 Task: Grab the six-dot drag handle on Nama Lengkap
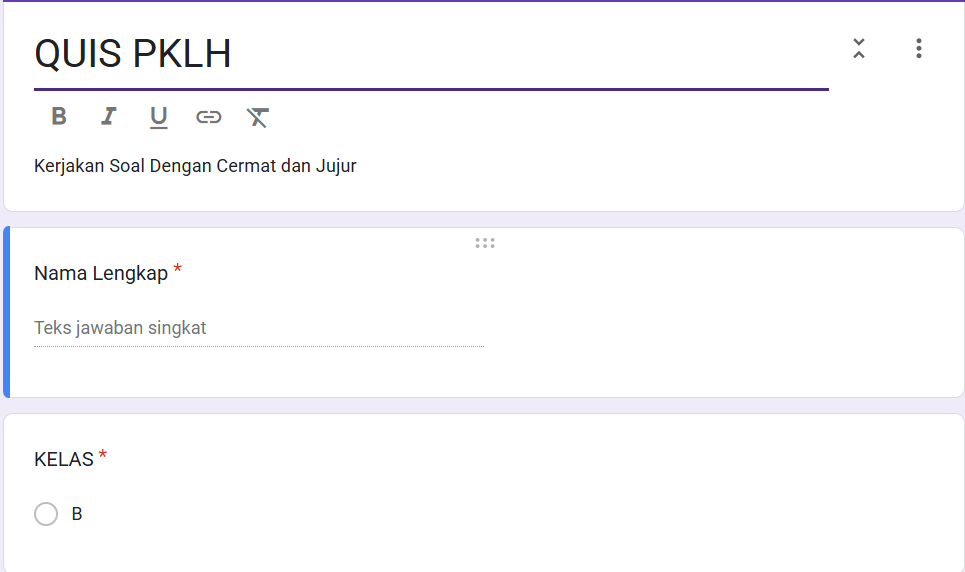(x=485, y=243)
